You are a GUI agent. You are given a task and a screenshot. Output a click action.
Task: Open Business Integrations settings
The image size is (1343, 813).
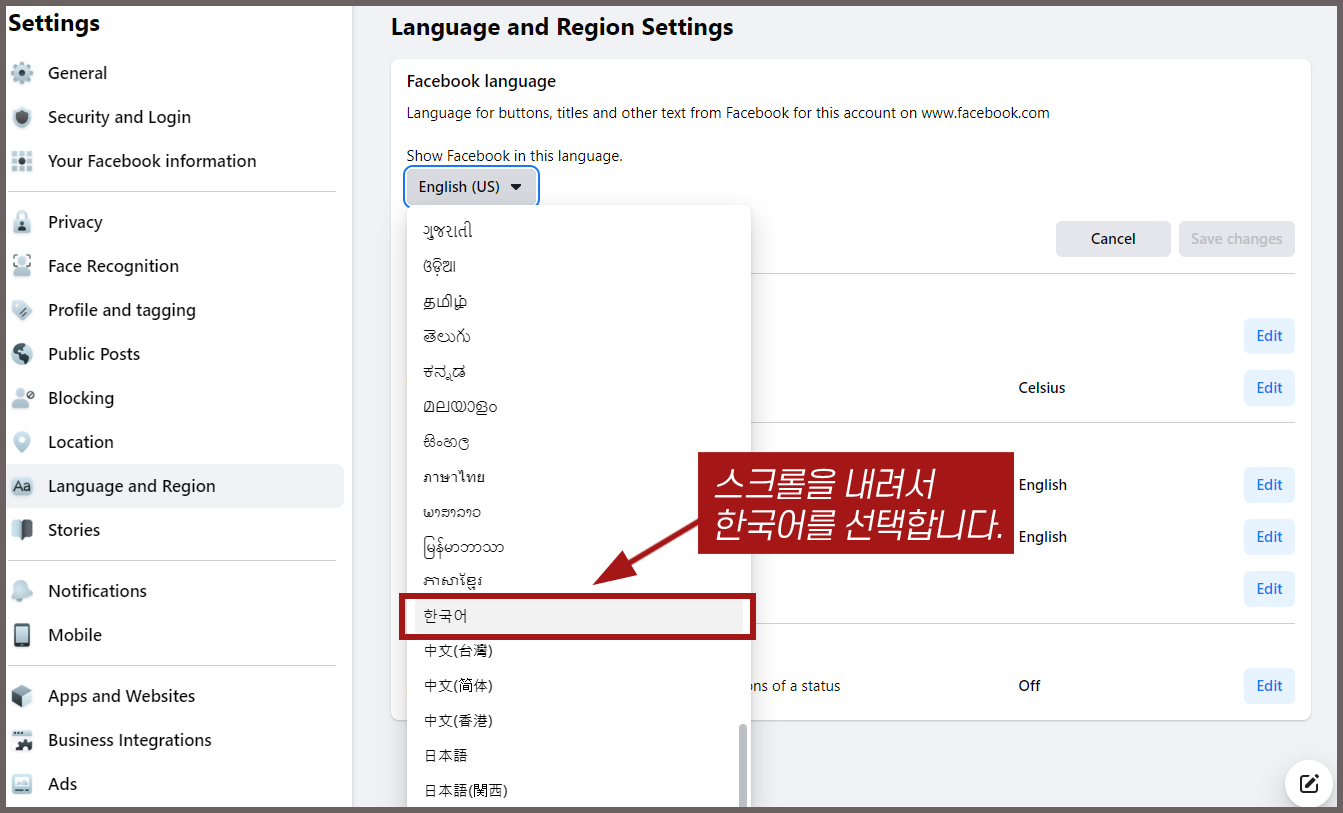(x=175, y=740)
